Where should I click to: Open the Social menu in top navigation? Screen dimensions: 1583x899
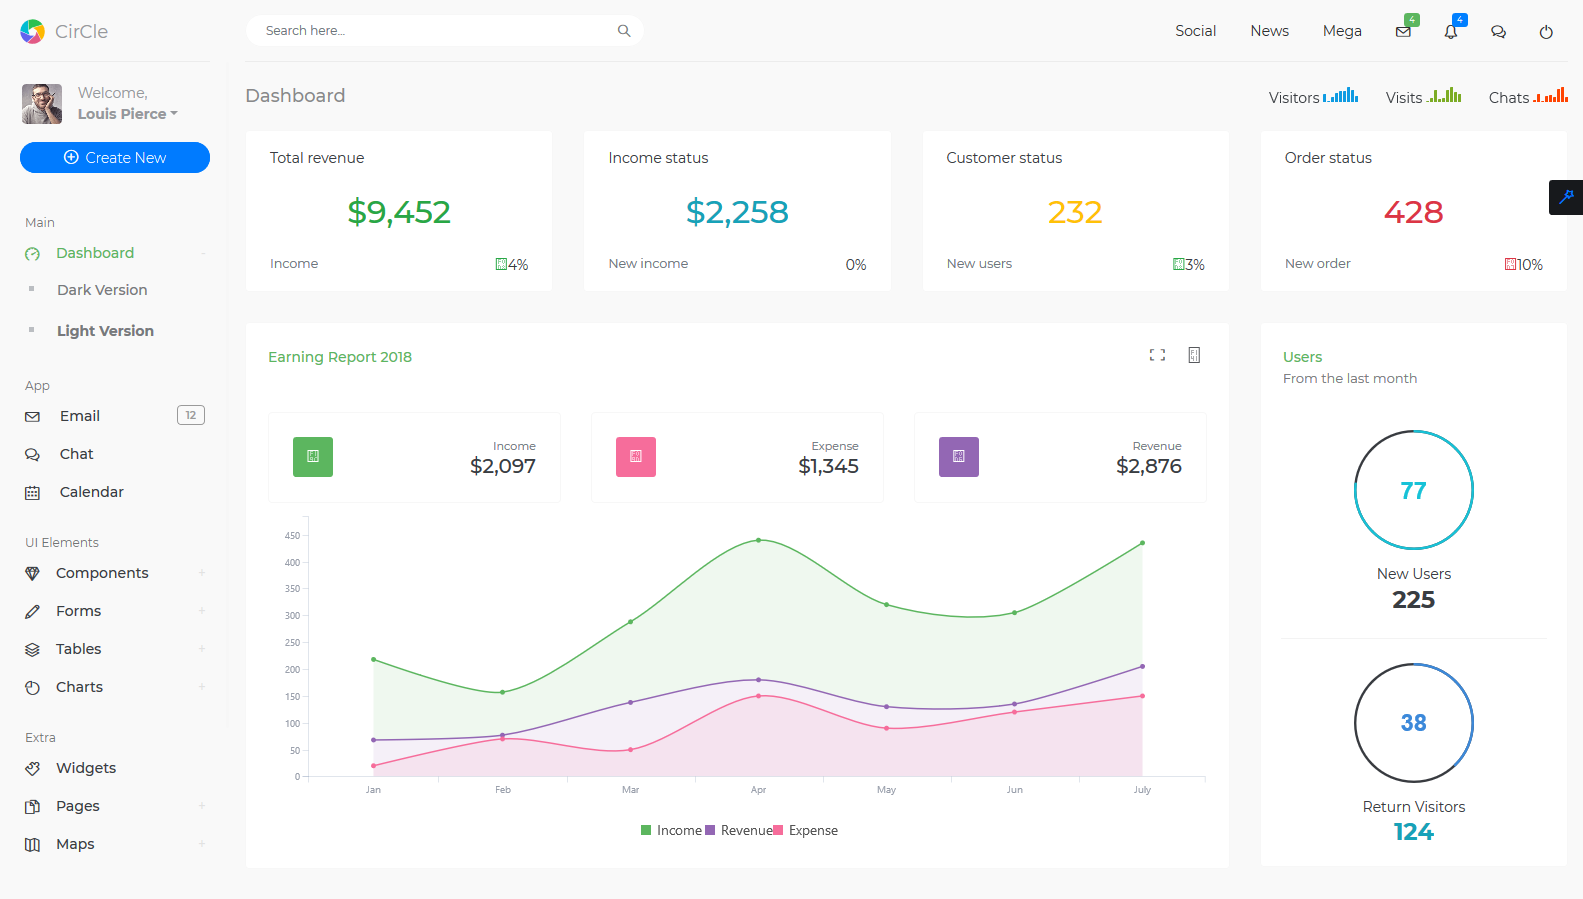pos(1195,31)
